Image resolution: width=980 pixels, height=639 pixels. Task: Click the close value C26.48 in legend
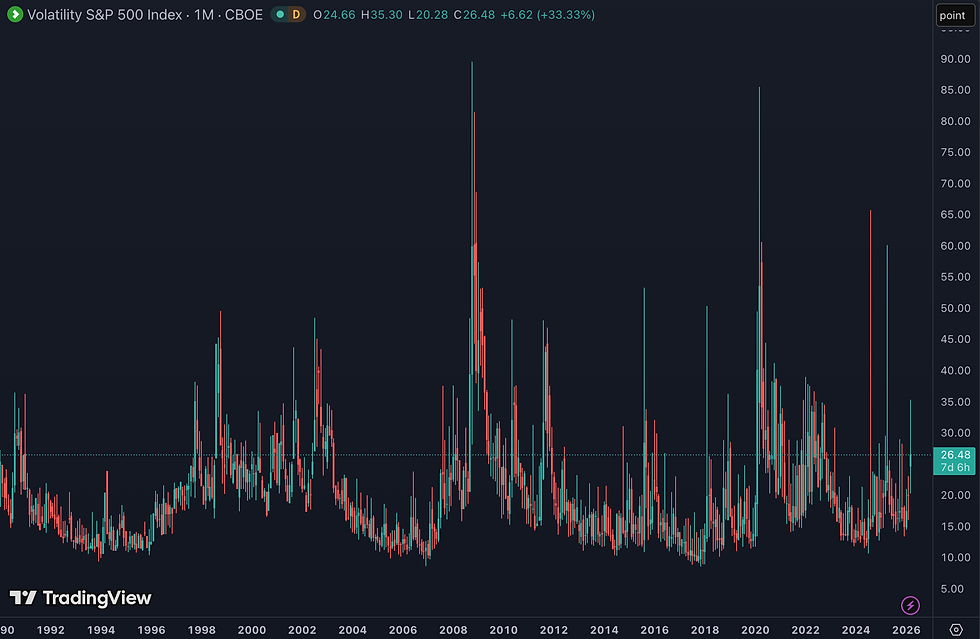[x=474, y=14]
